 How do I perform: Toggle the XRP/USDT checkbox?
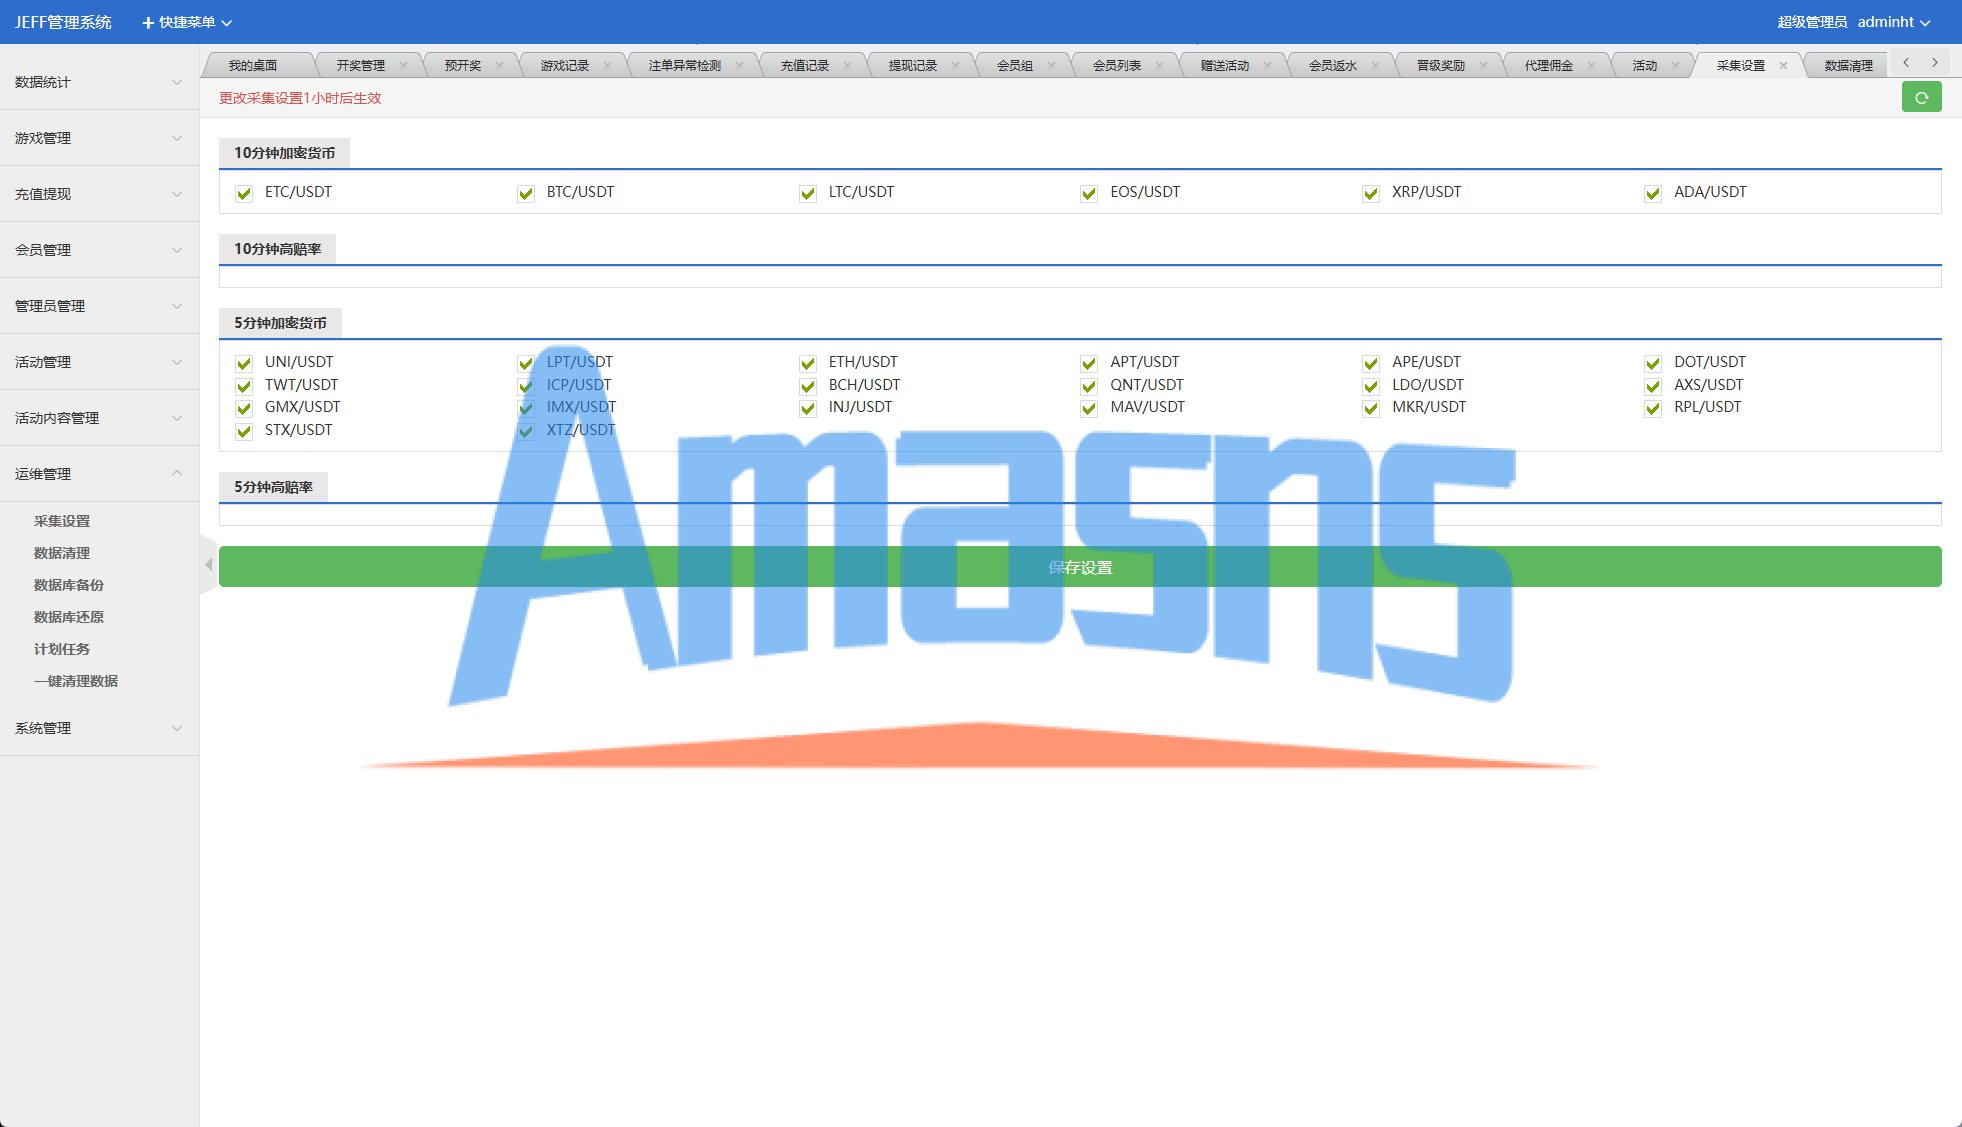coord(1371,194)
